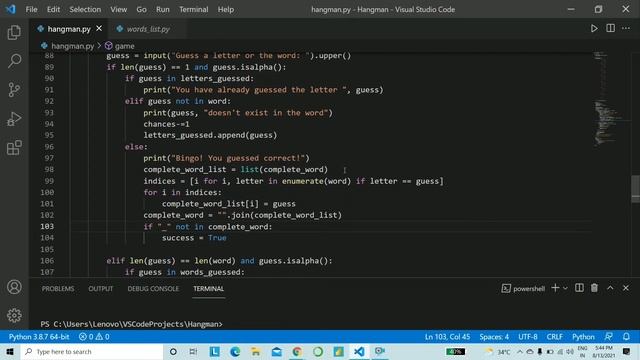The height and width of the screenshot is (360, 640).
Task: Close the terminal panel
Action: (626, 288)
